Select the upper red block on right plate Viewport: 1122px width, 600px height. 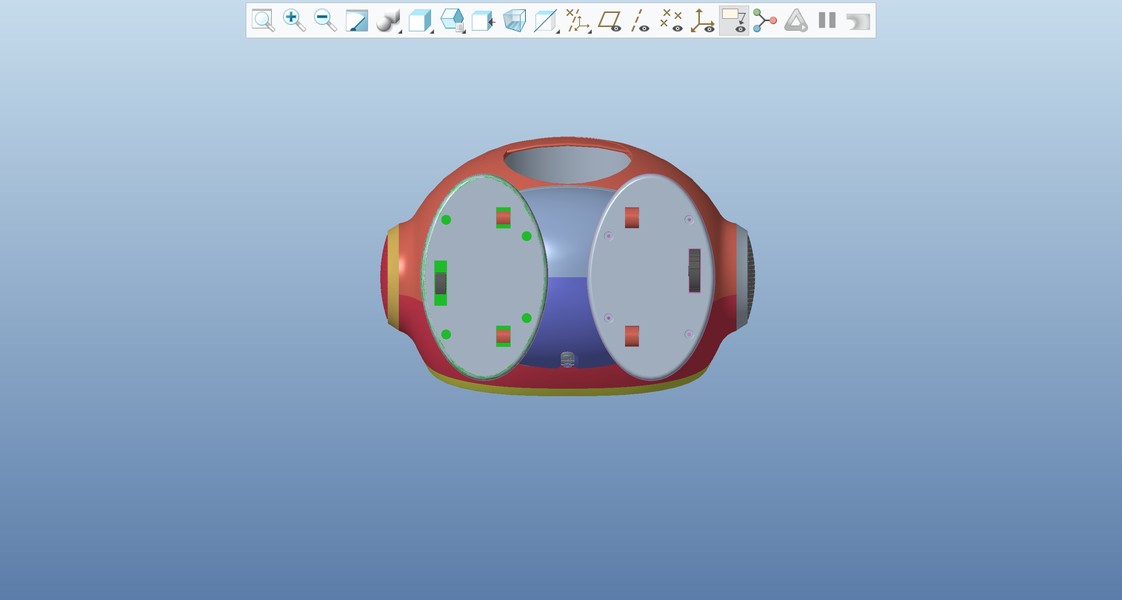click(x=632, y=217)
